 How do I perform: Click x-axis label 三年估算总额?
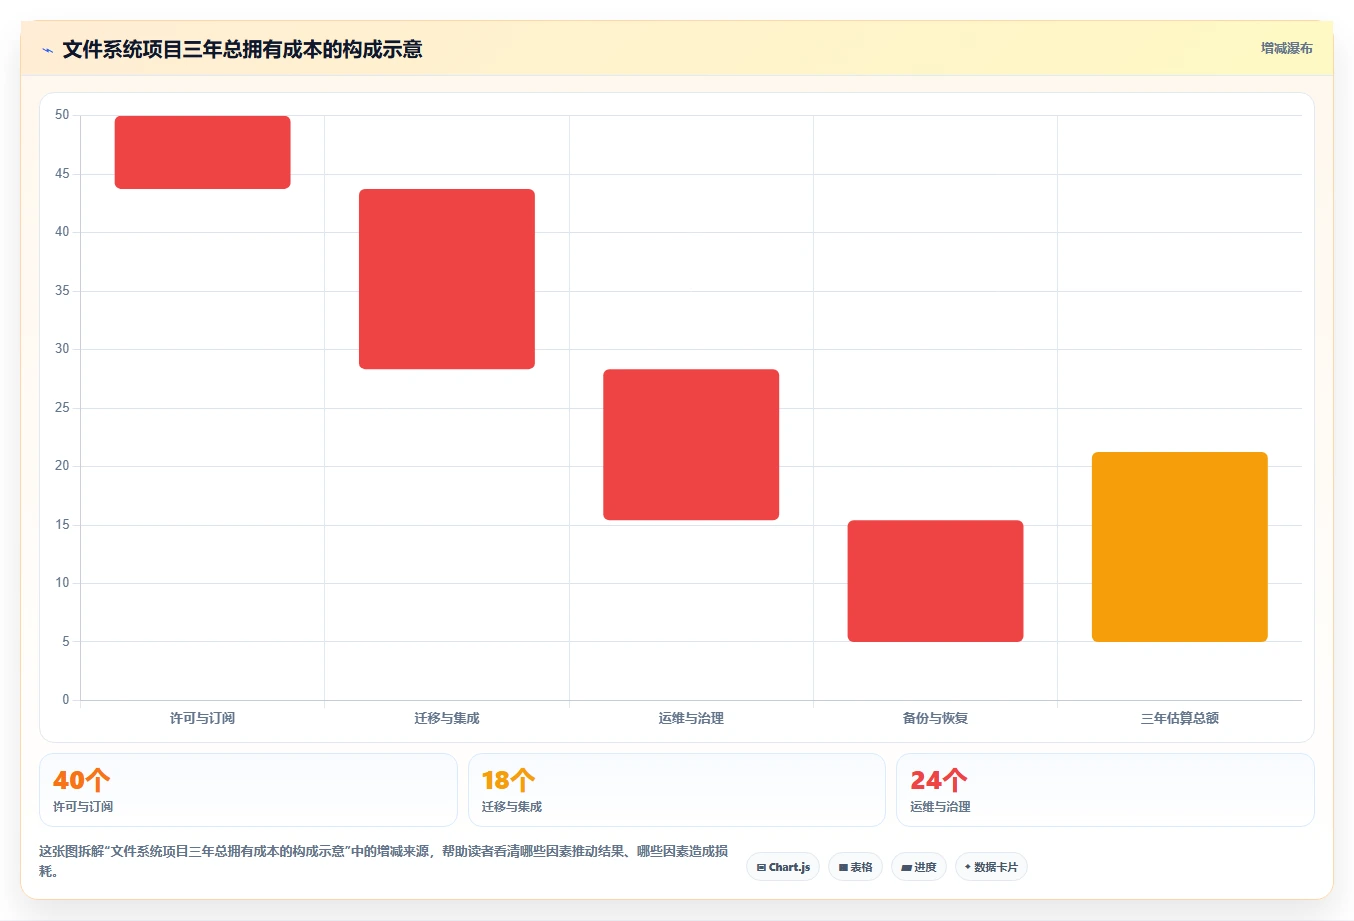click(1180, 718)
